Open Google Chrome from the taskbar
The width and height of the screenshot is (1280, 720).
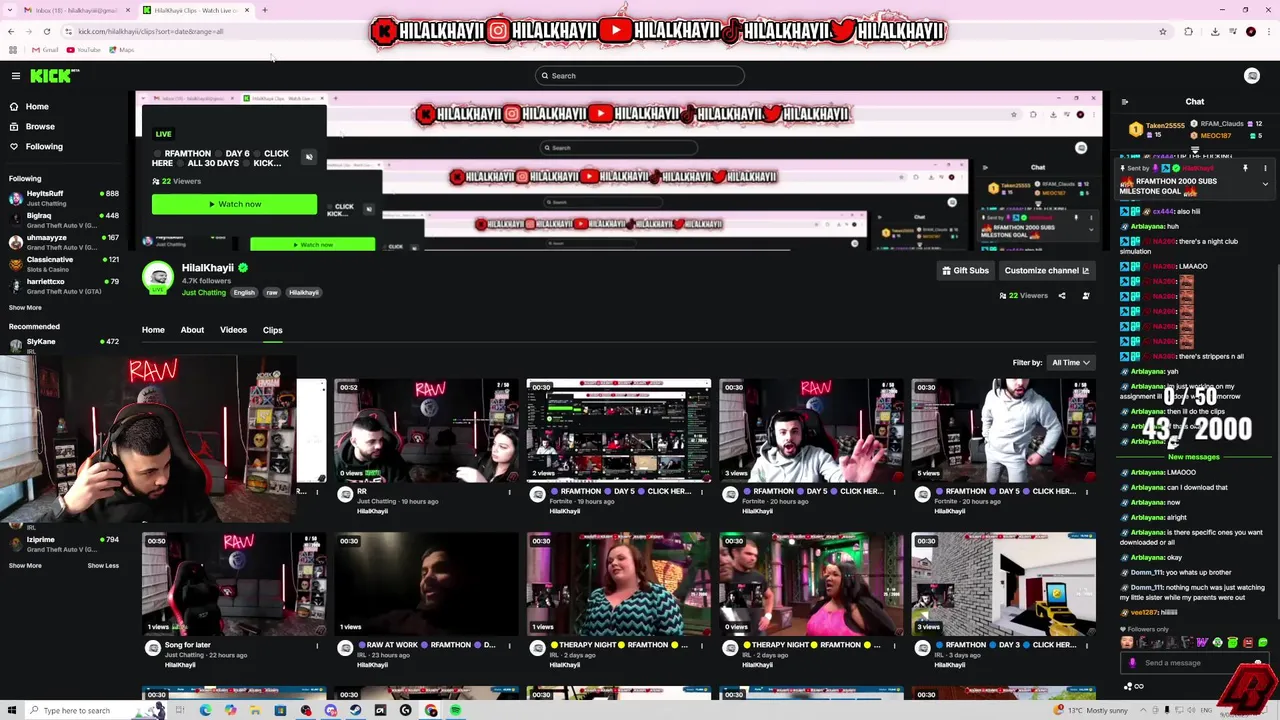(x=430, y=710)
